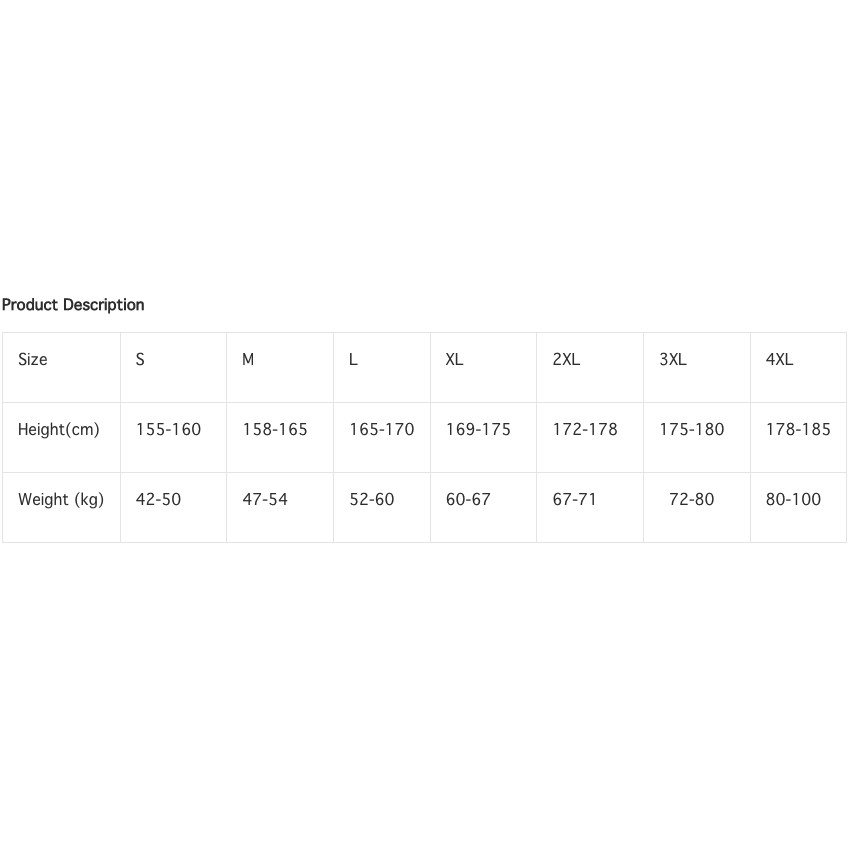Select the M size column header
The height and width of the screenshot is (861, 861).
coord(248,360)
